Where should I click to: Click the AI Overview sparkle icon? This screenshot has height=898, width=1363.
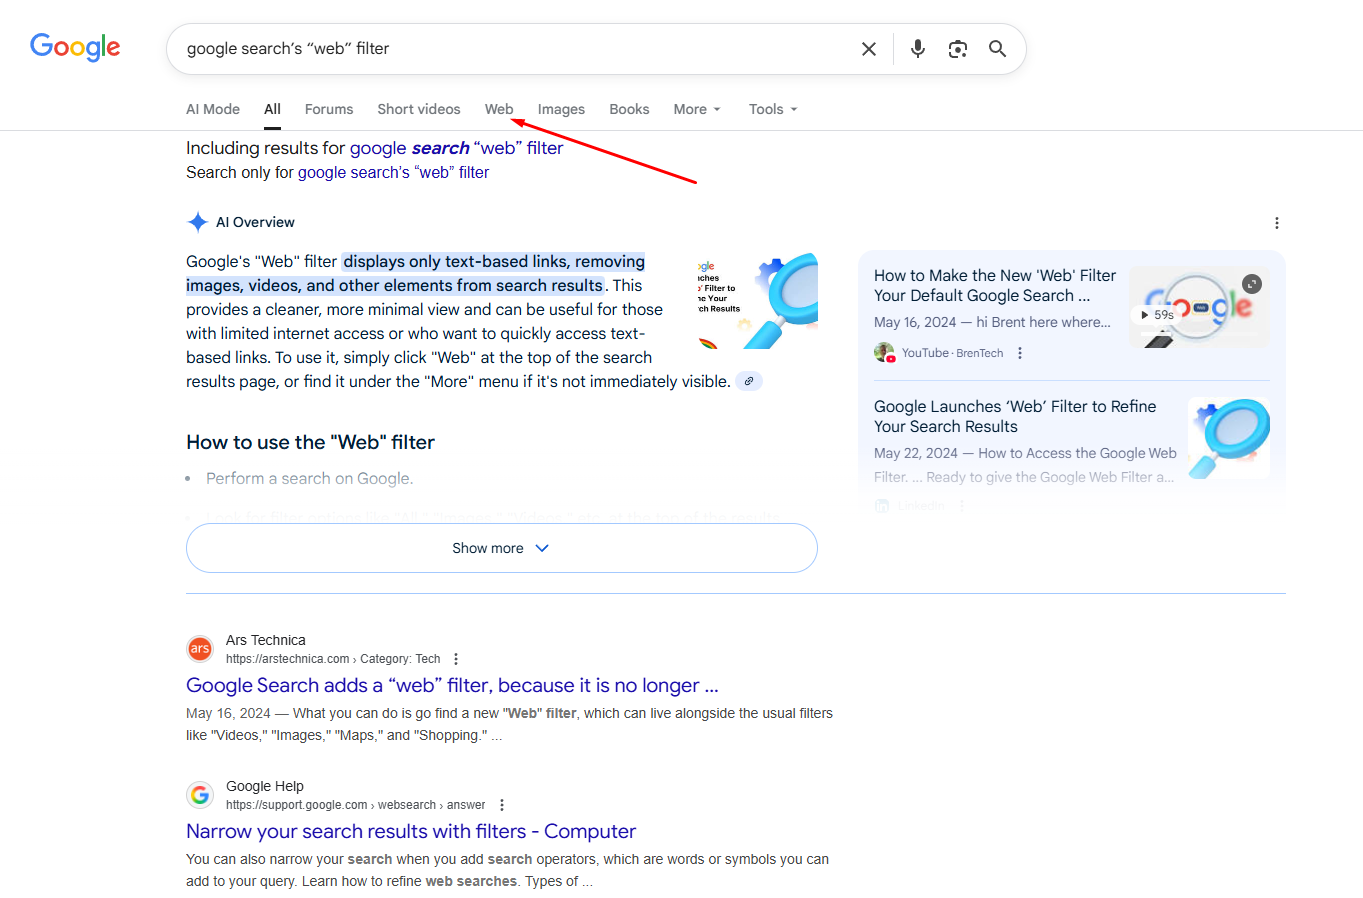click(x=197, y=222)
